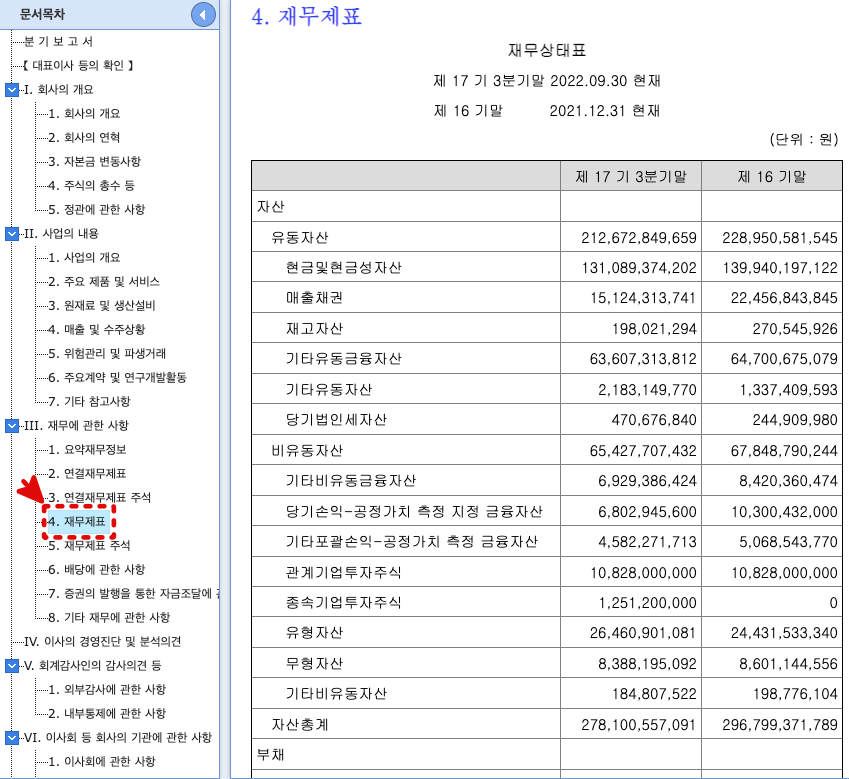
Task: Open 6. 배당에 관한 사항 item
Action: tap(96, 569)
